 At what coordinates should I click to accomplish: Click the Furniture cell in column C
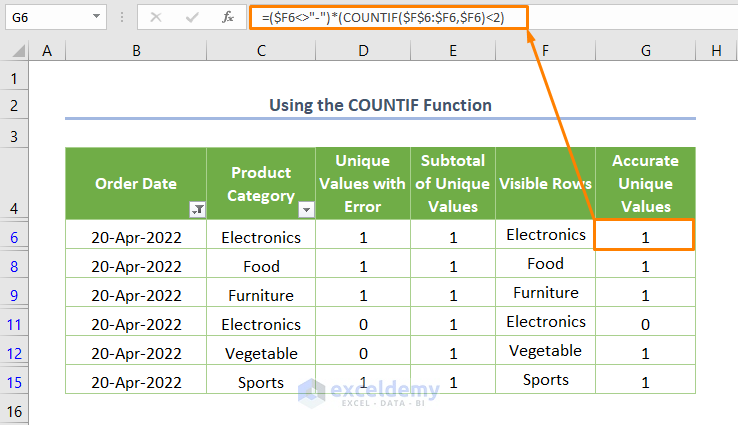(x=260, y=295)
